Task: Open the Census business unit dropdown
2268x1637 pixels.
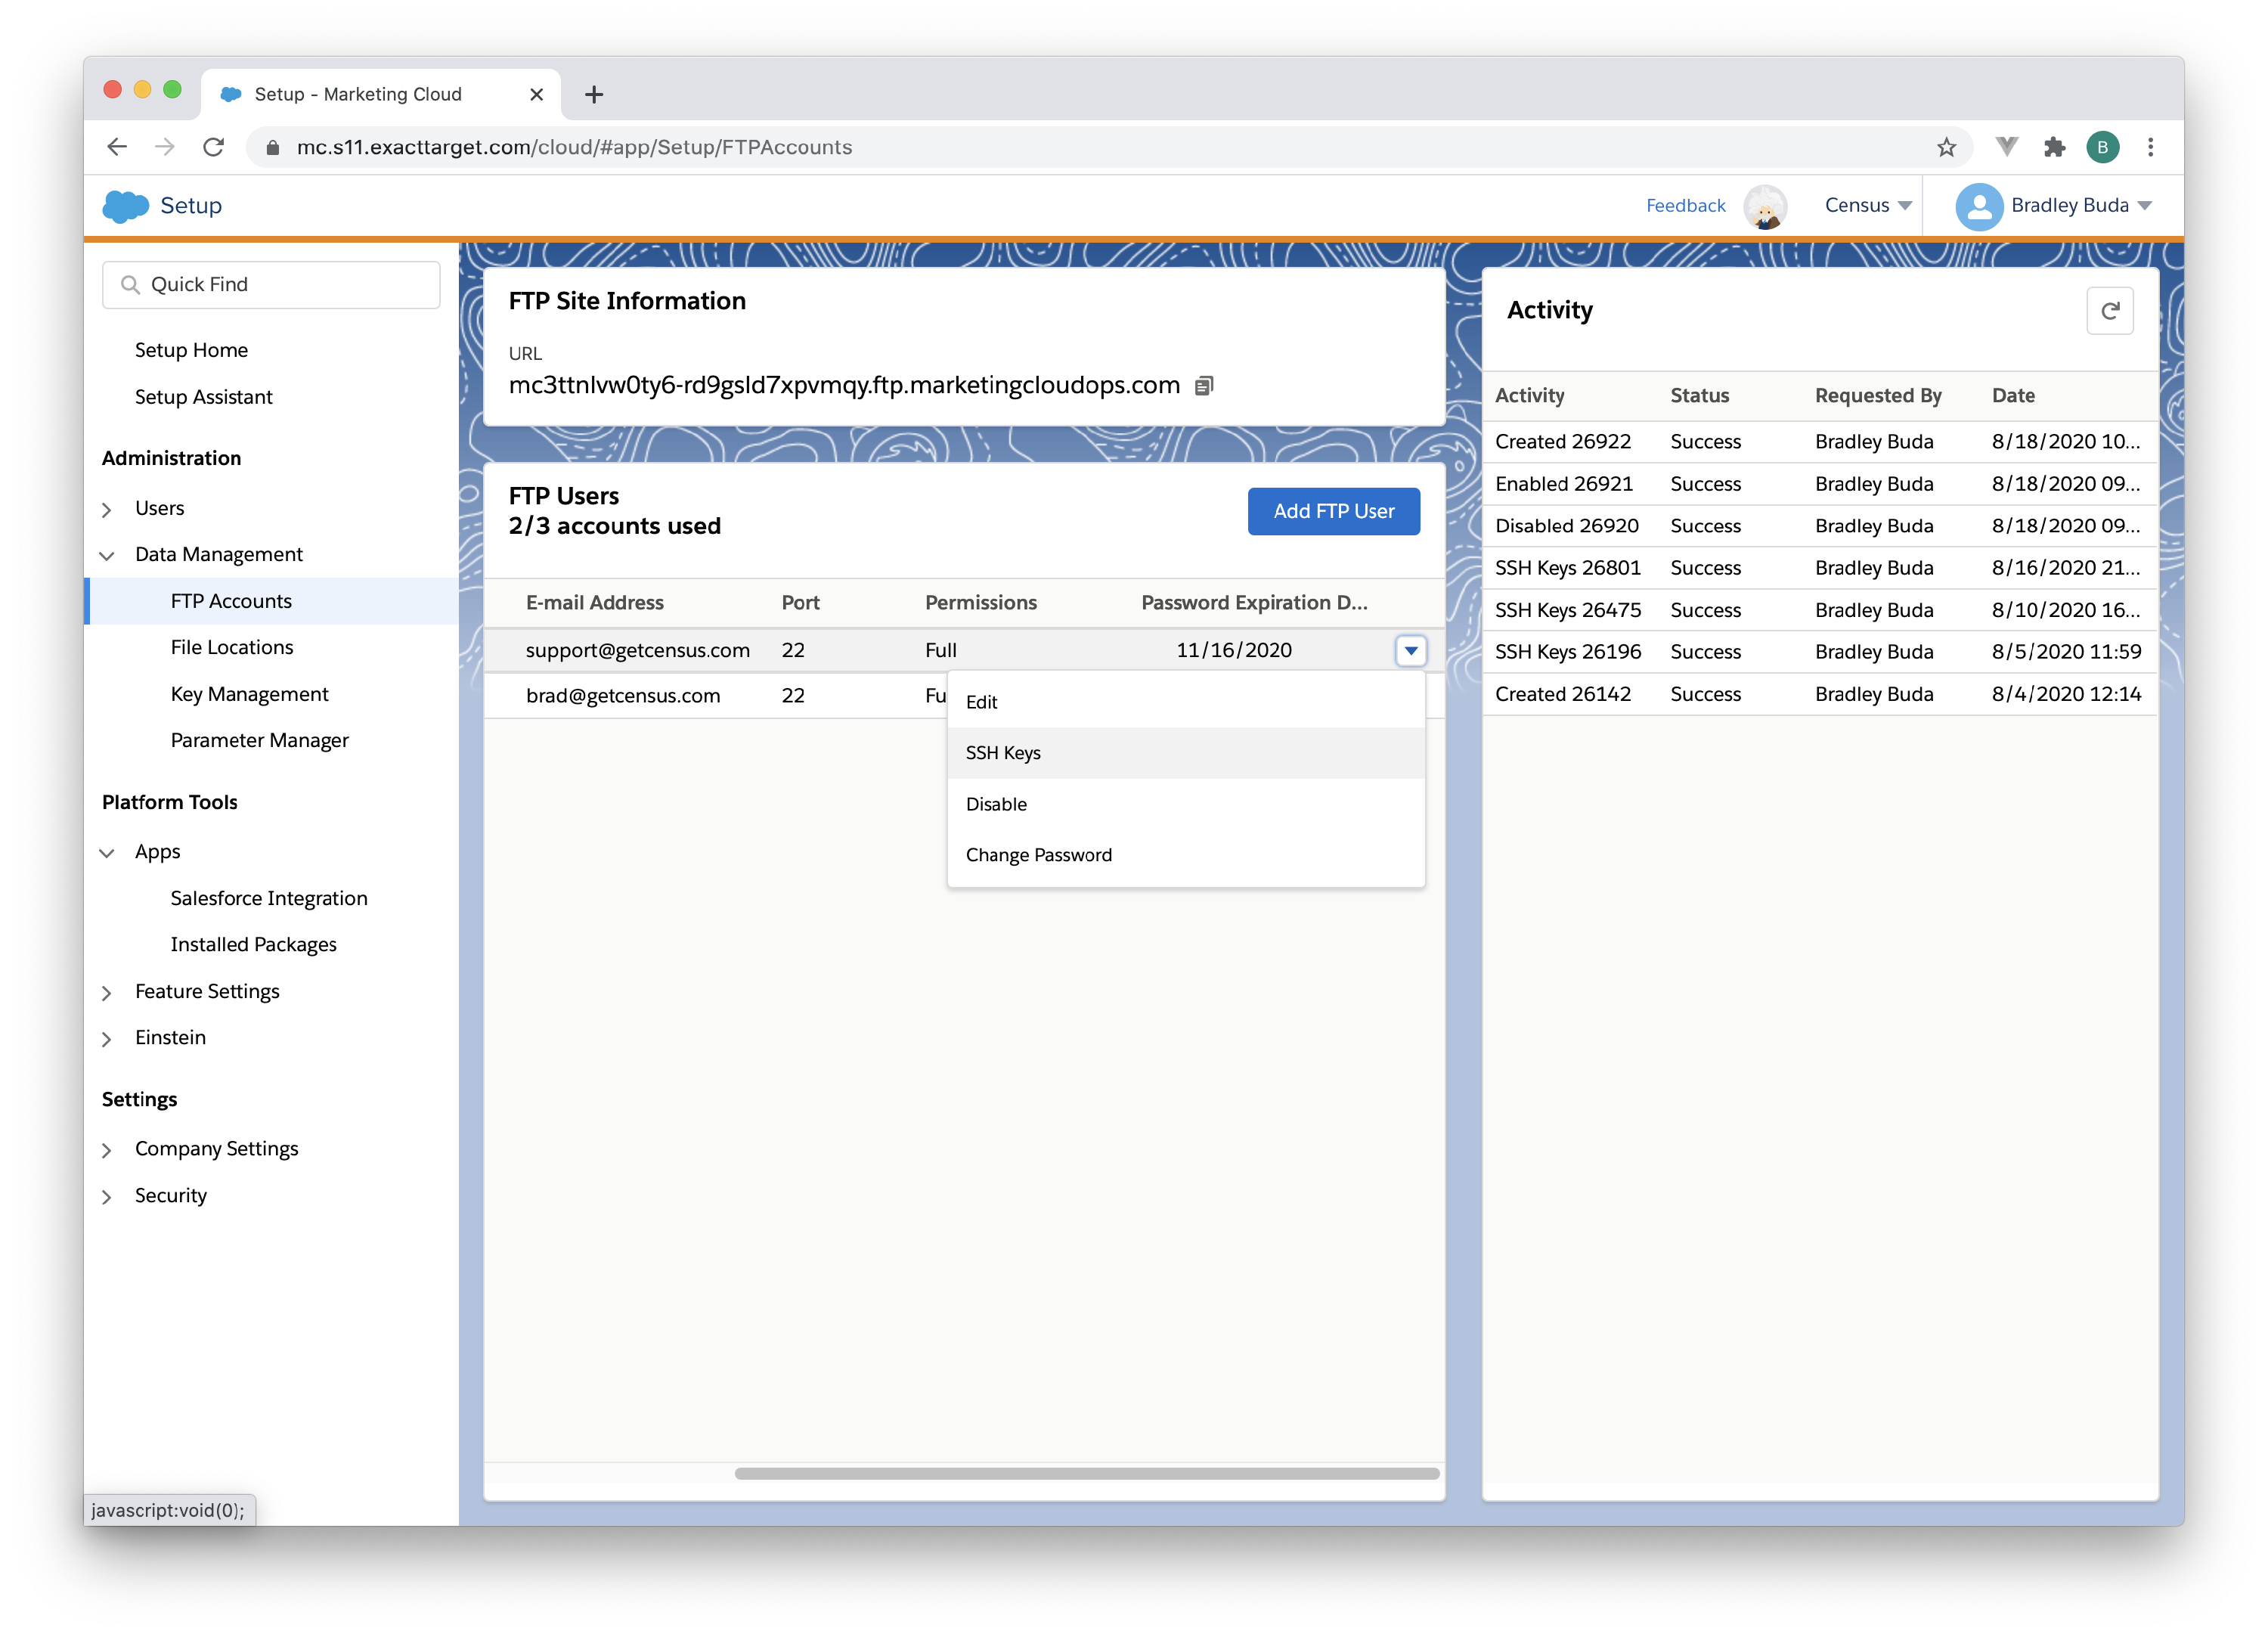Action: coord(1867,206)
